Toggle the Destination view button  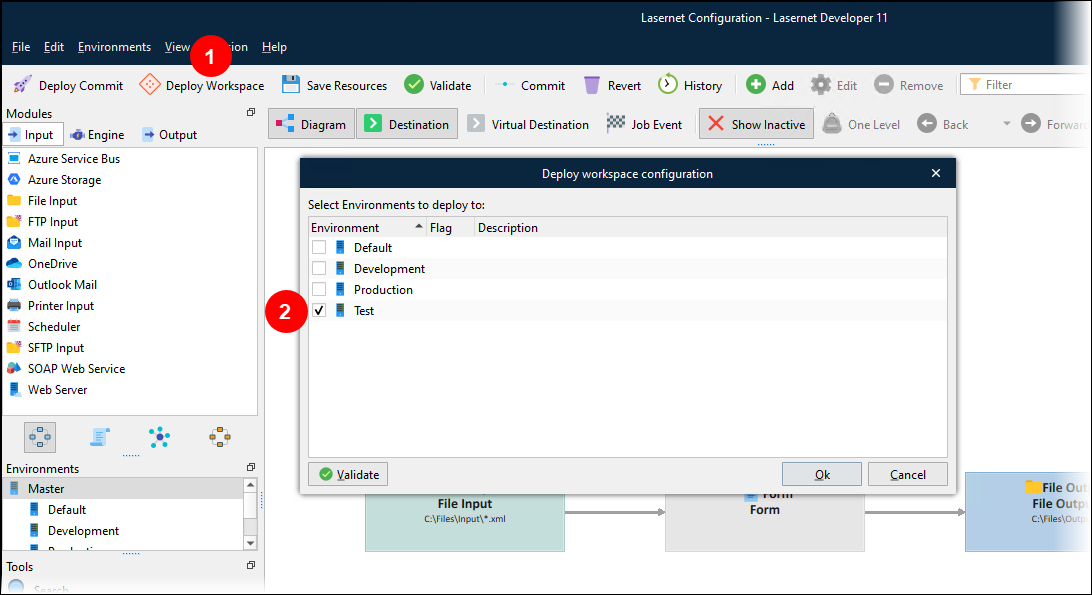tap(407, 124)
